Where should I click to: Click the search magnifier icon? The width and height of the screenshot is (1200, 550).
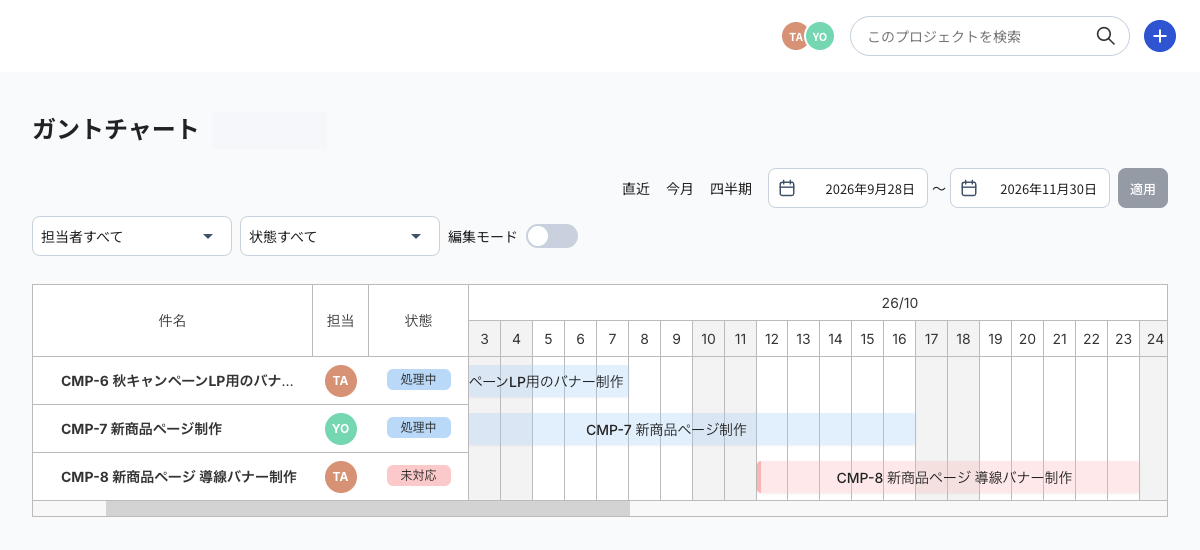1105,36
